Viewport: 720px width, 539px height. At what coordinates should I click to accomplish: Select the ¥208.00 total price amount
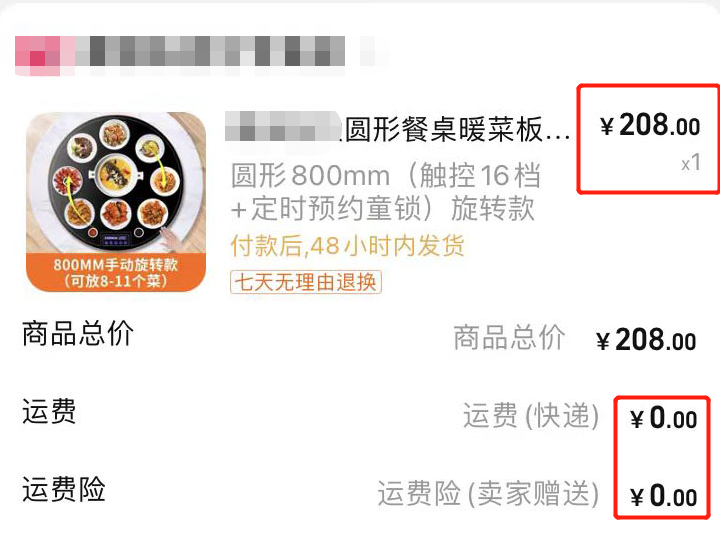(646, 340)
